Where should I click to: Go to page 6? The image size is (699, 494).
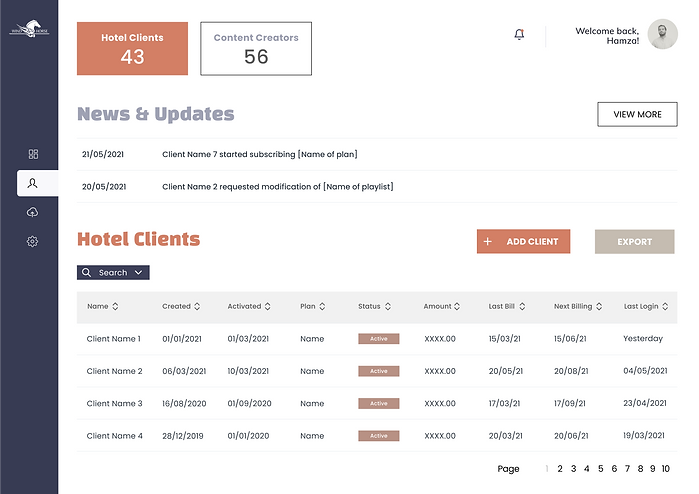tap(614, 469)
